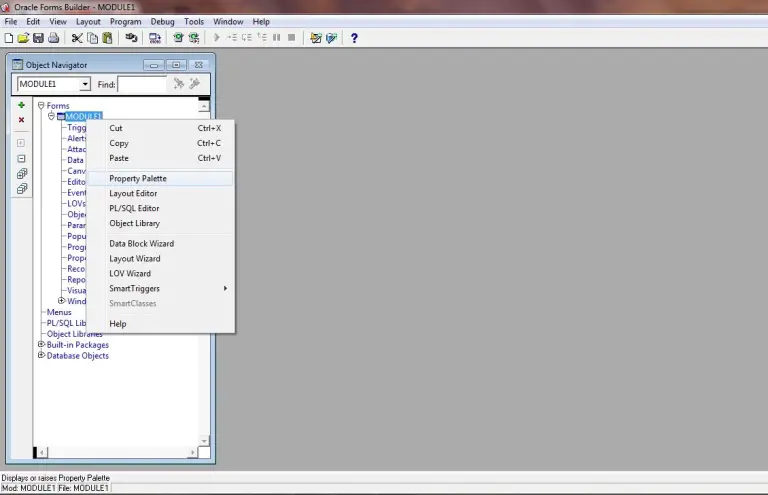This screenshot has height=495, width=768.
Task: Choose Paste from the context menu
Action: coord(161,158)
